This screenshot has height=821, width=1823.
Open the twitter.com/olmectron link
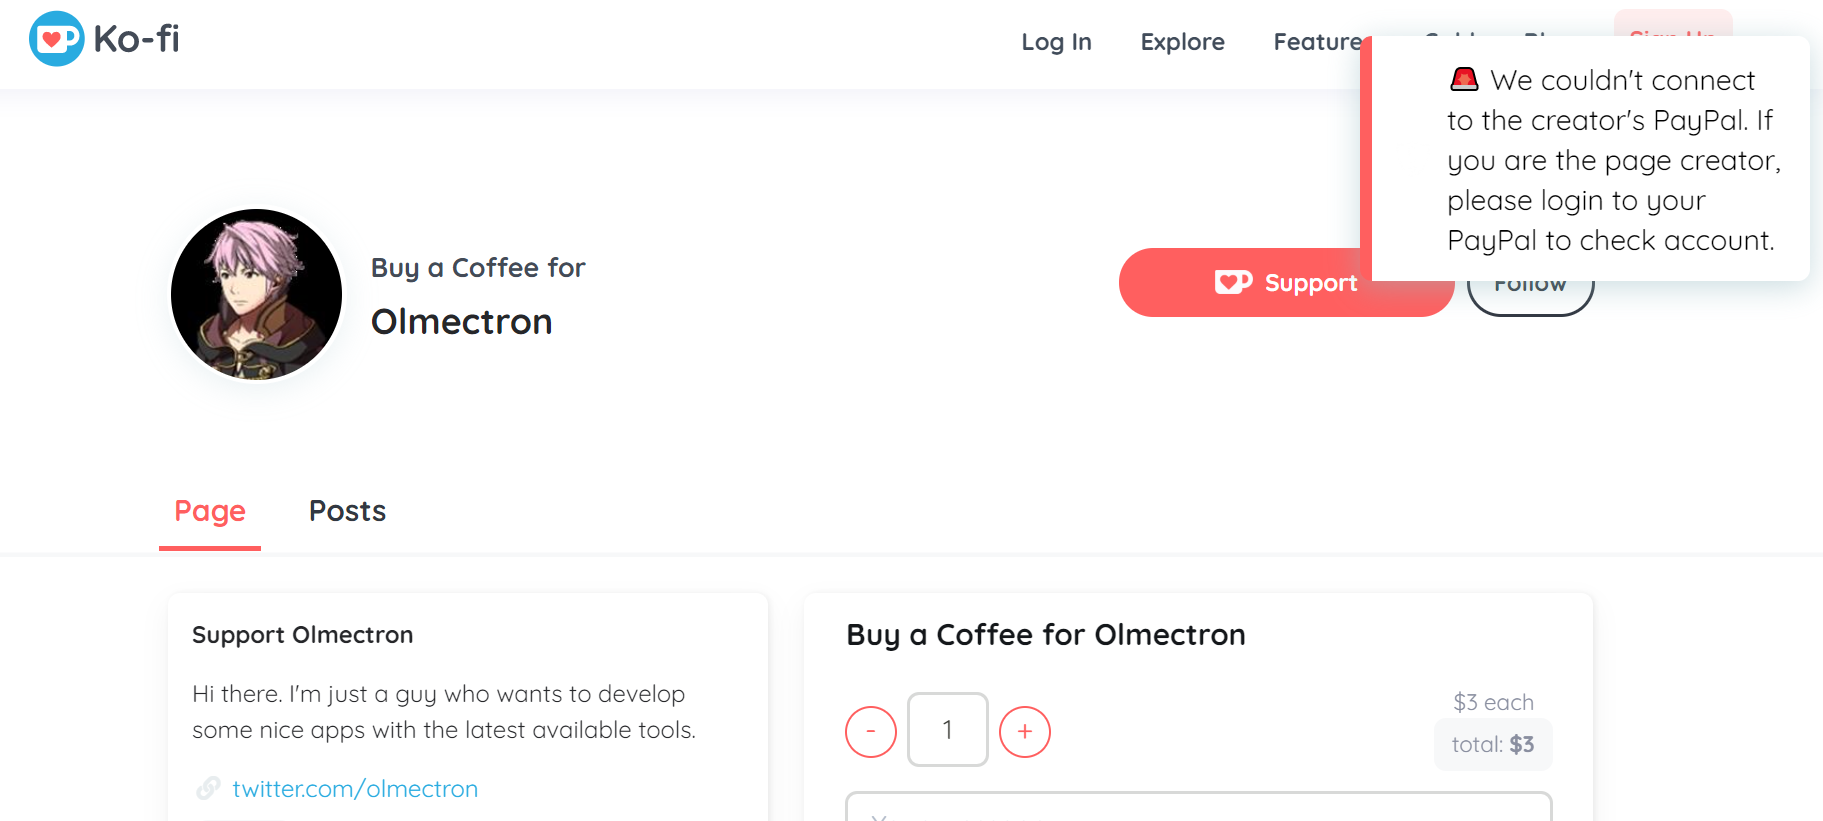pos(355,789)
